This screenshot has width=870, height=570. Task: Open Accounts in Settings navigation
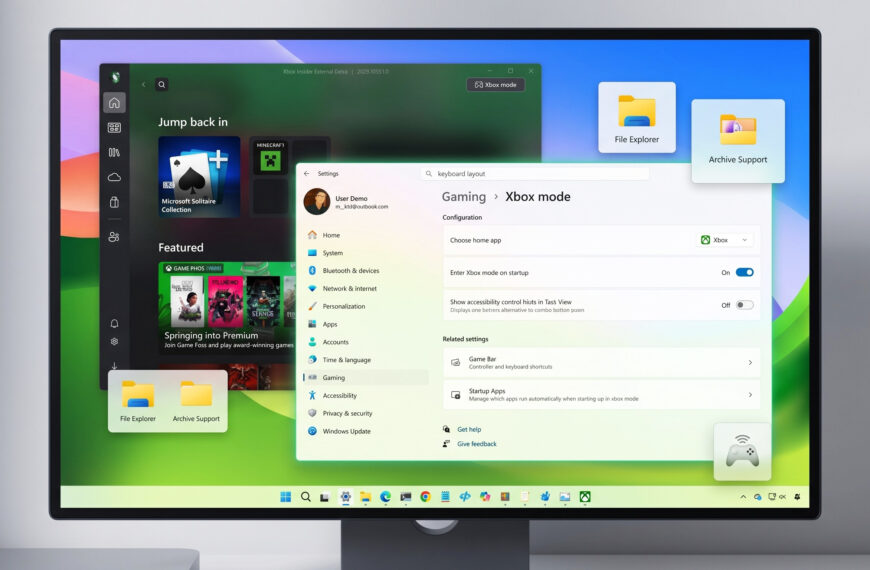pyautogui.click(x=366, y=342)
